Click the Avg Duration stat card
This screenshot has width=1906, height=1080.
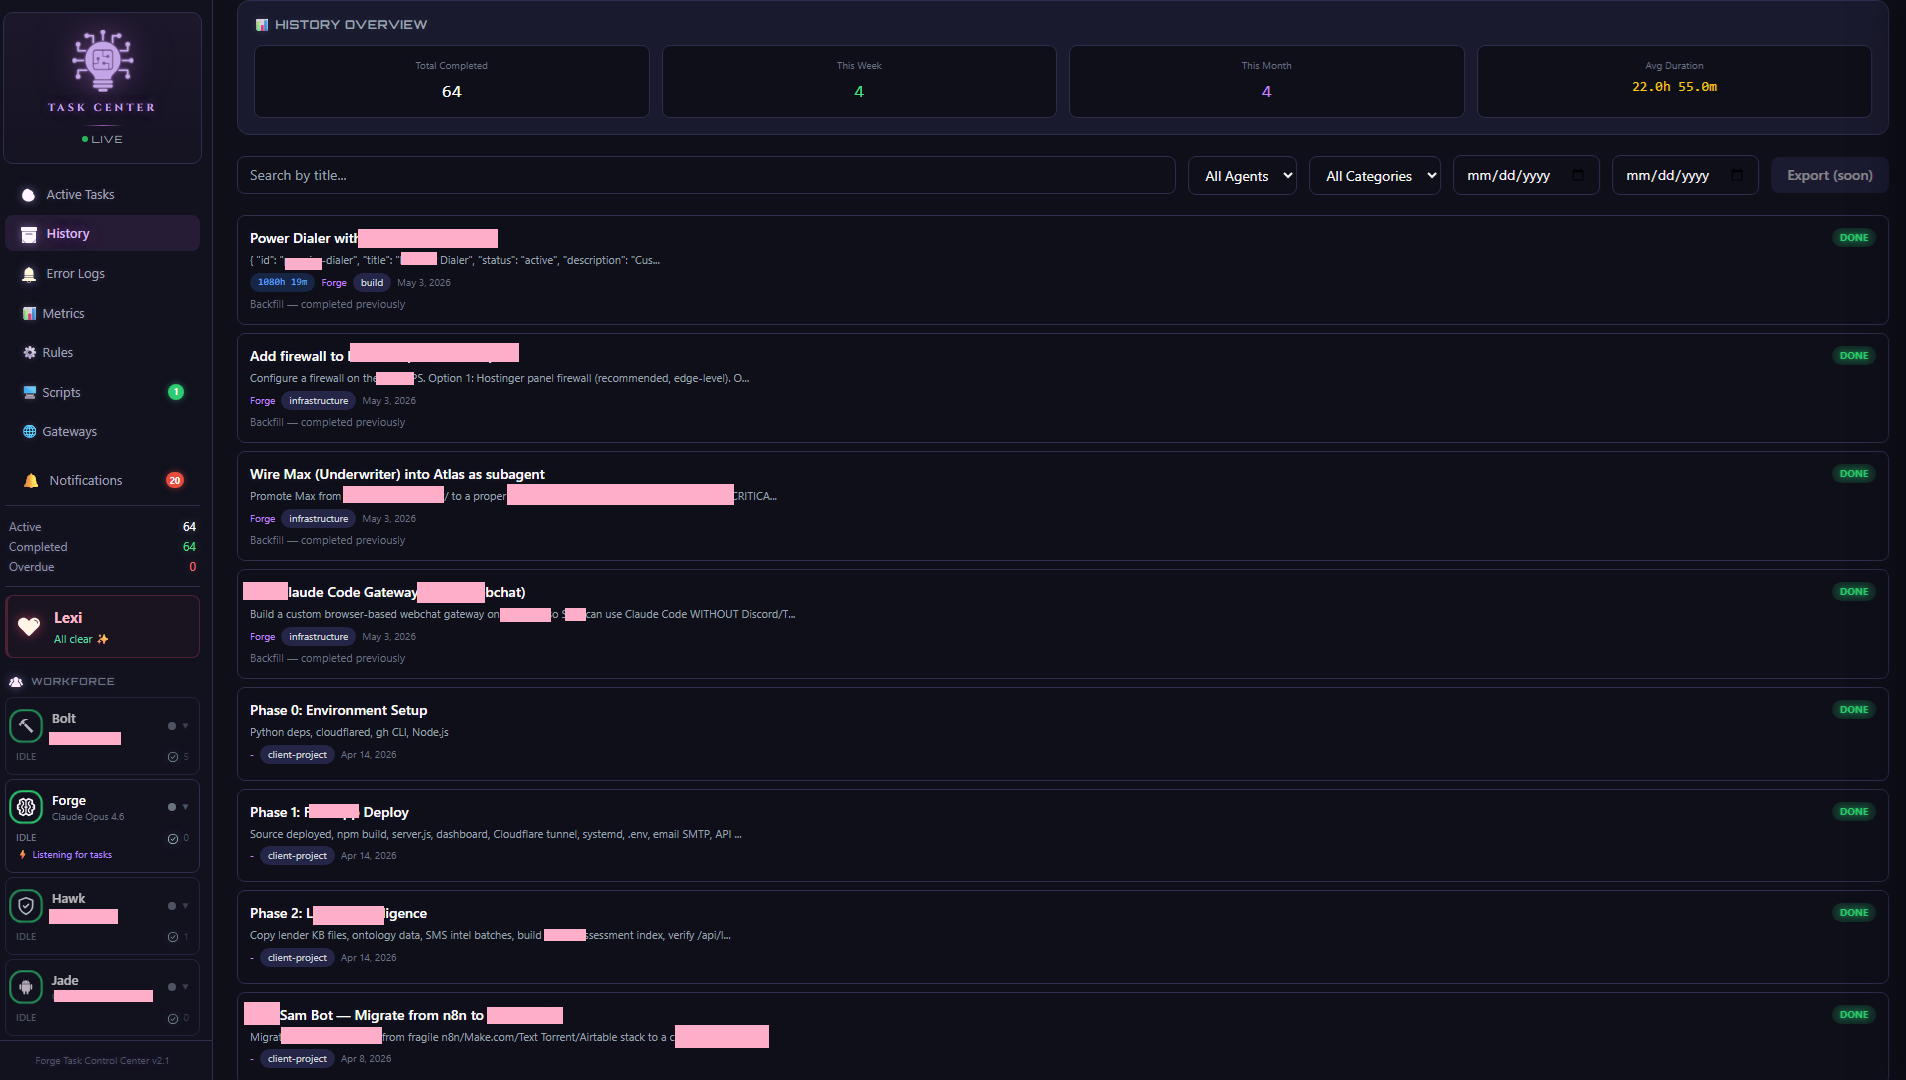click(1674, 81)
